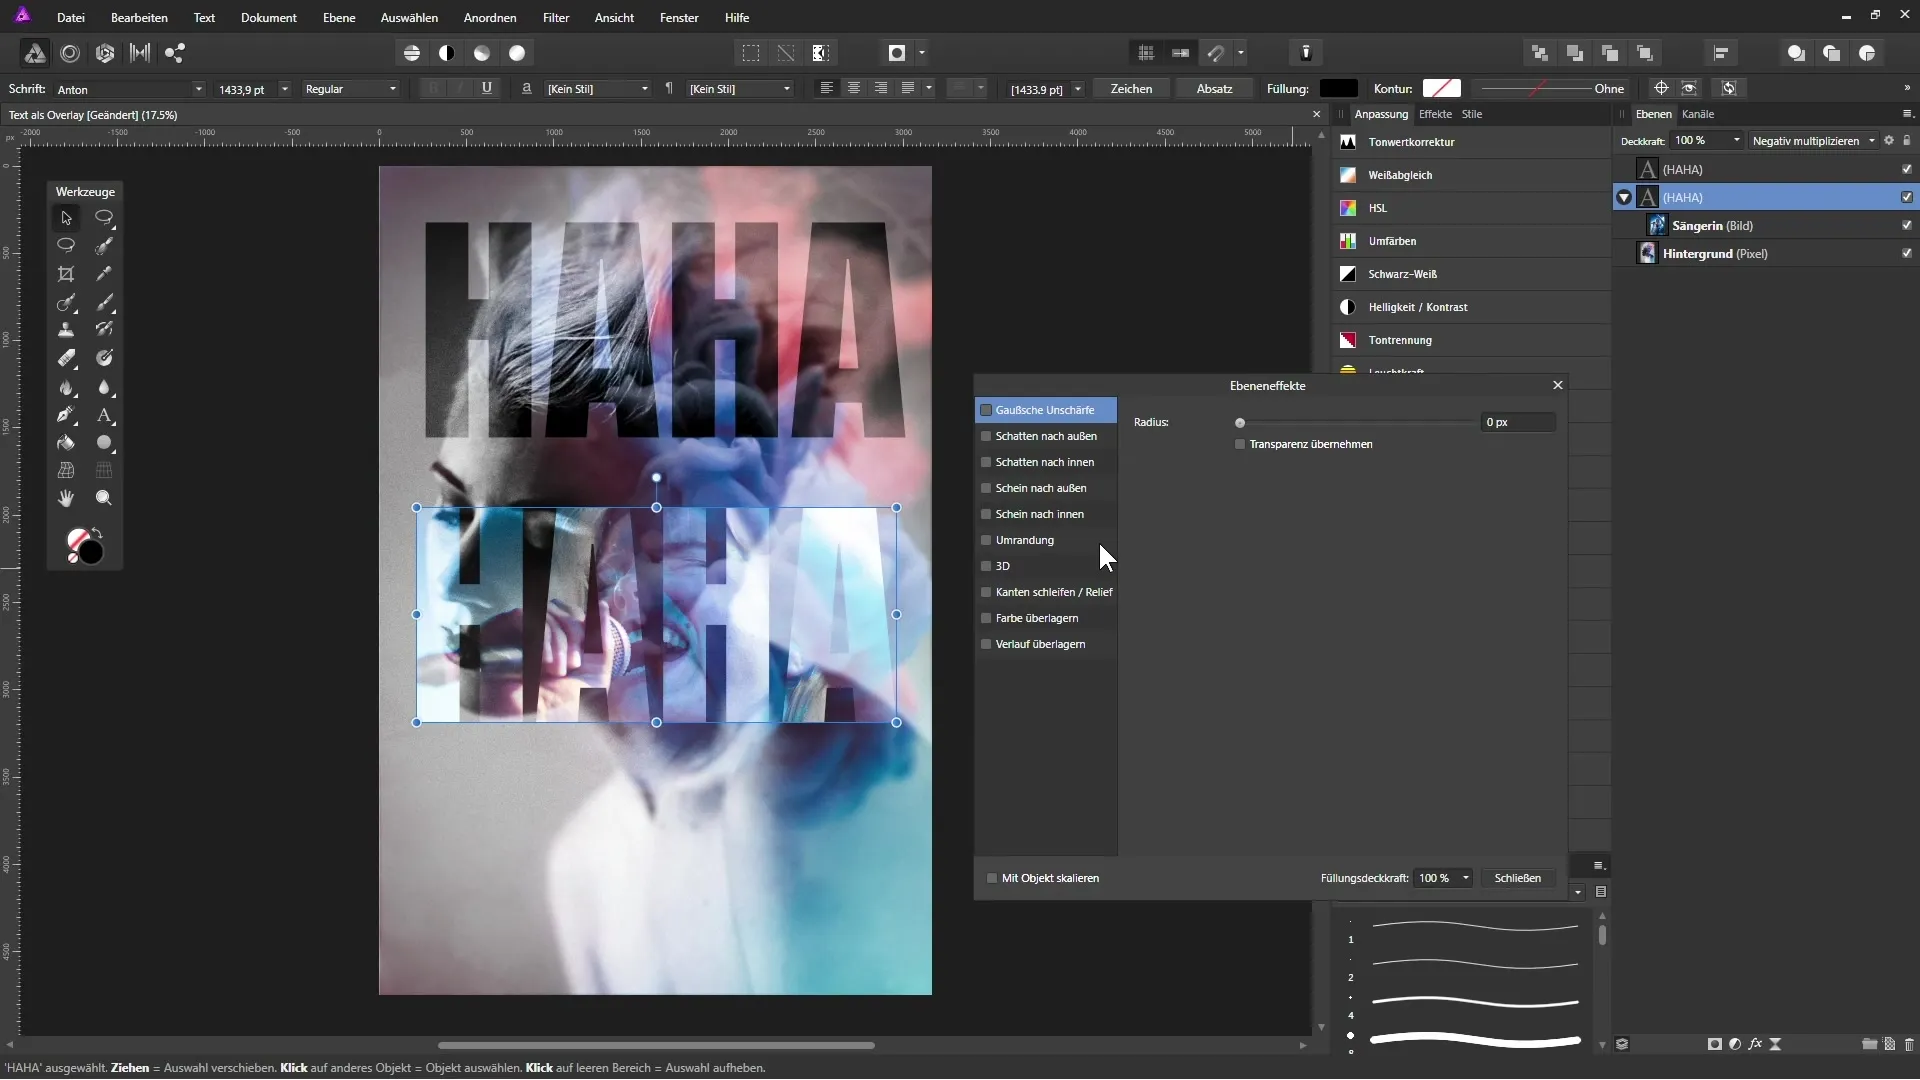Open the paragraph style [Kein Stil] dropdown

786,89
